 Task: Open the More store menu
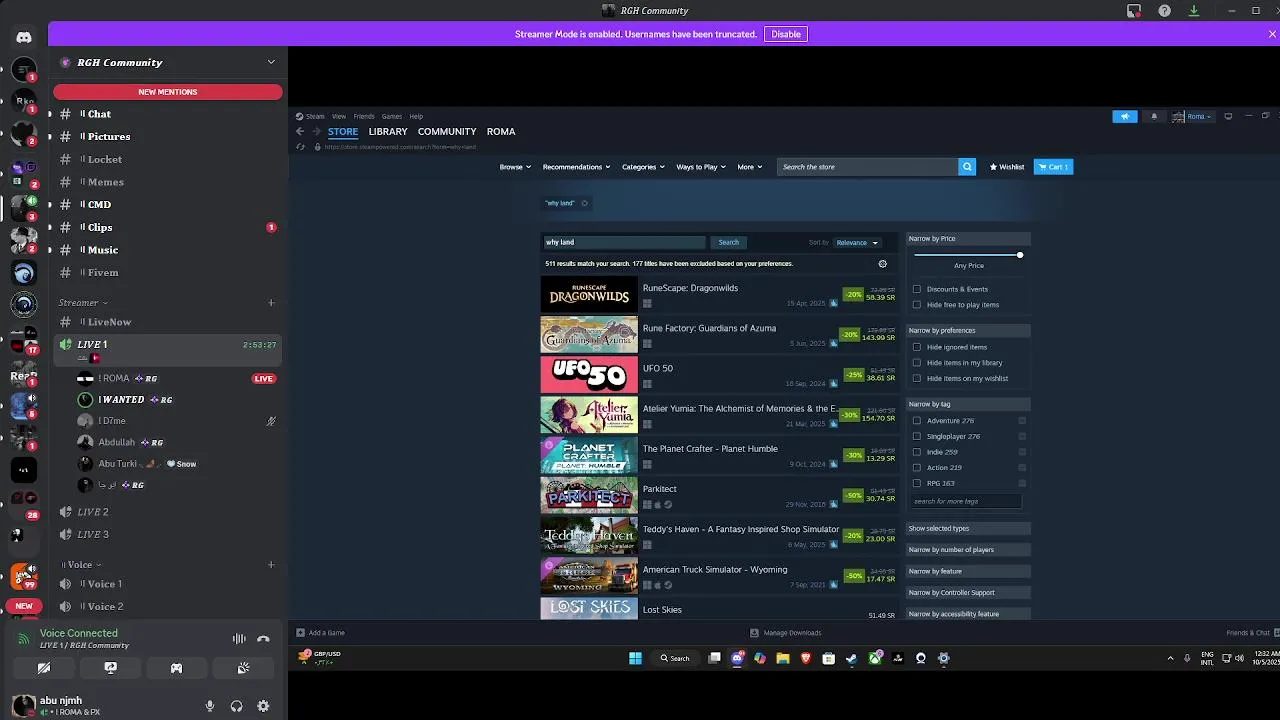749,167
